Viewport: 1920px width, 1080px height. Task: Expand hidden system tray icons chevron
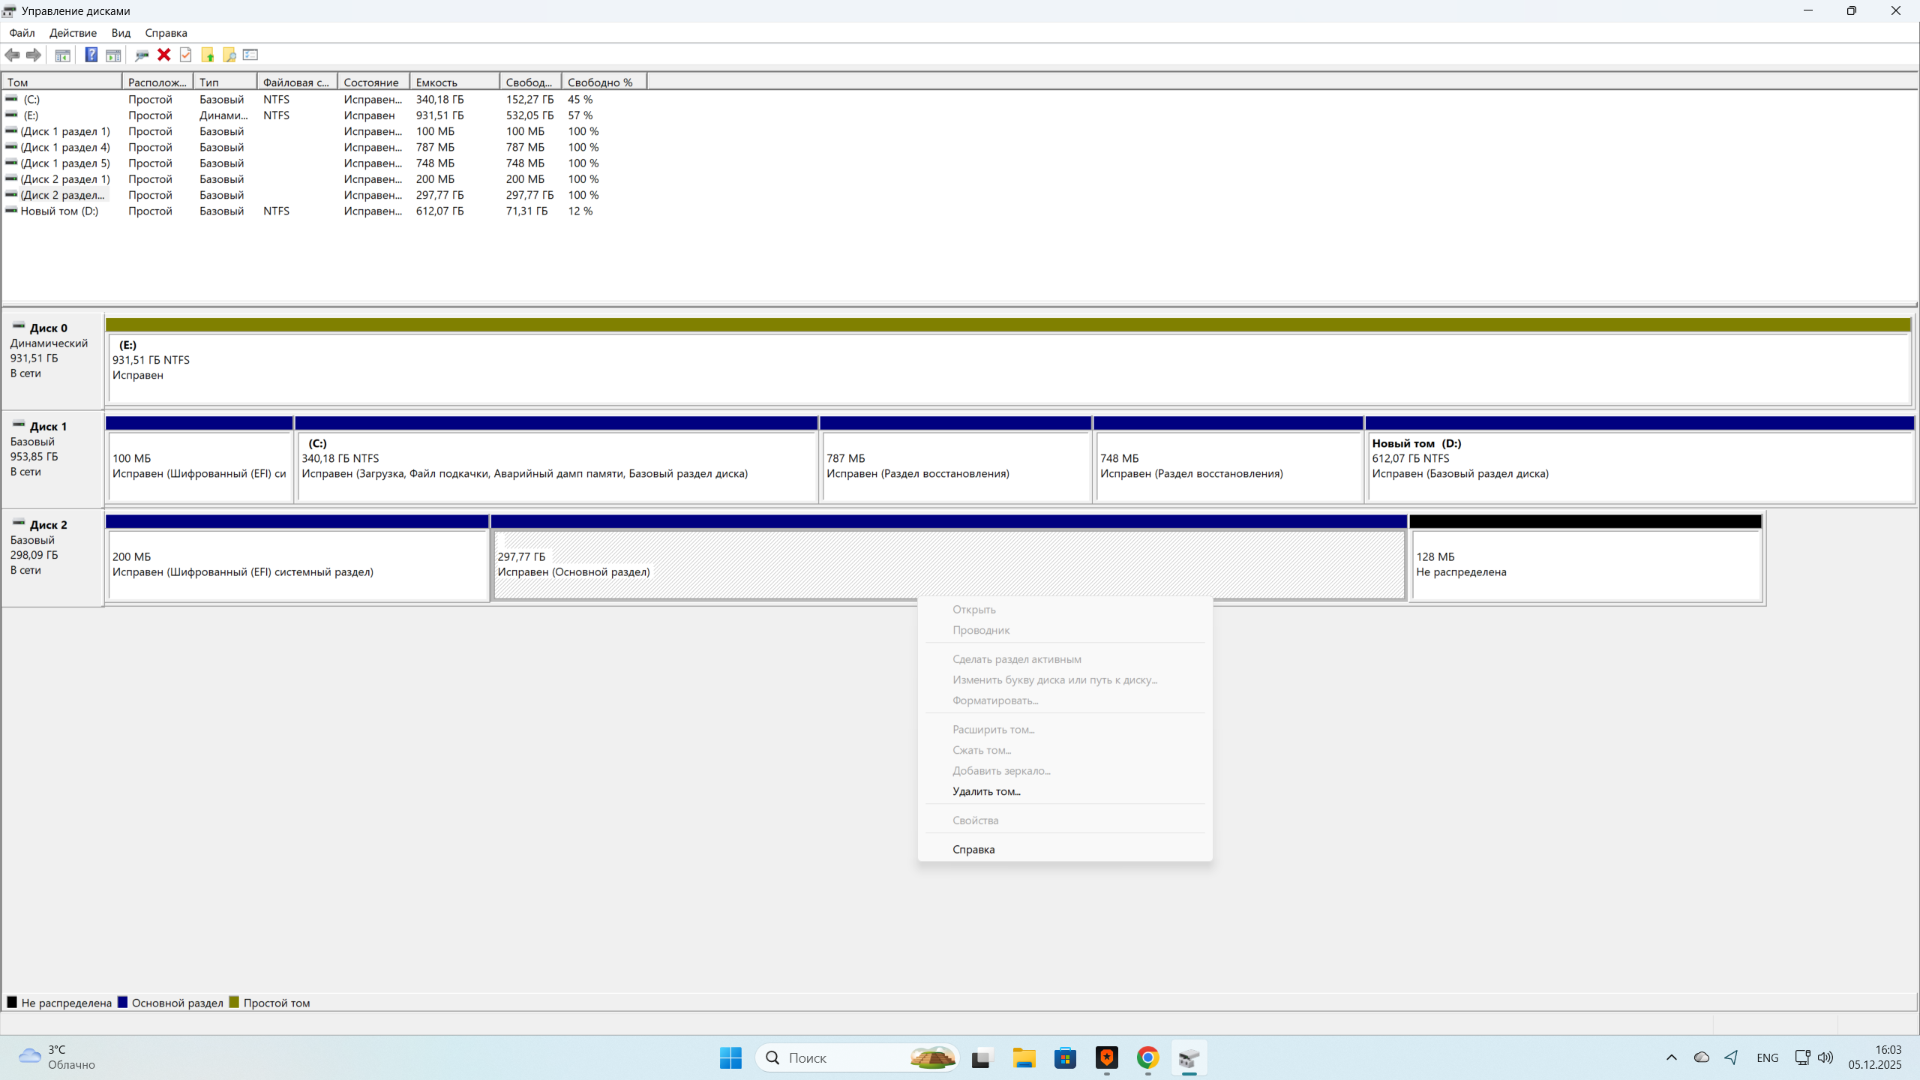pos(1671,1058)
